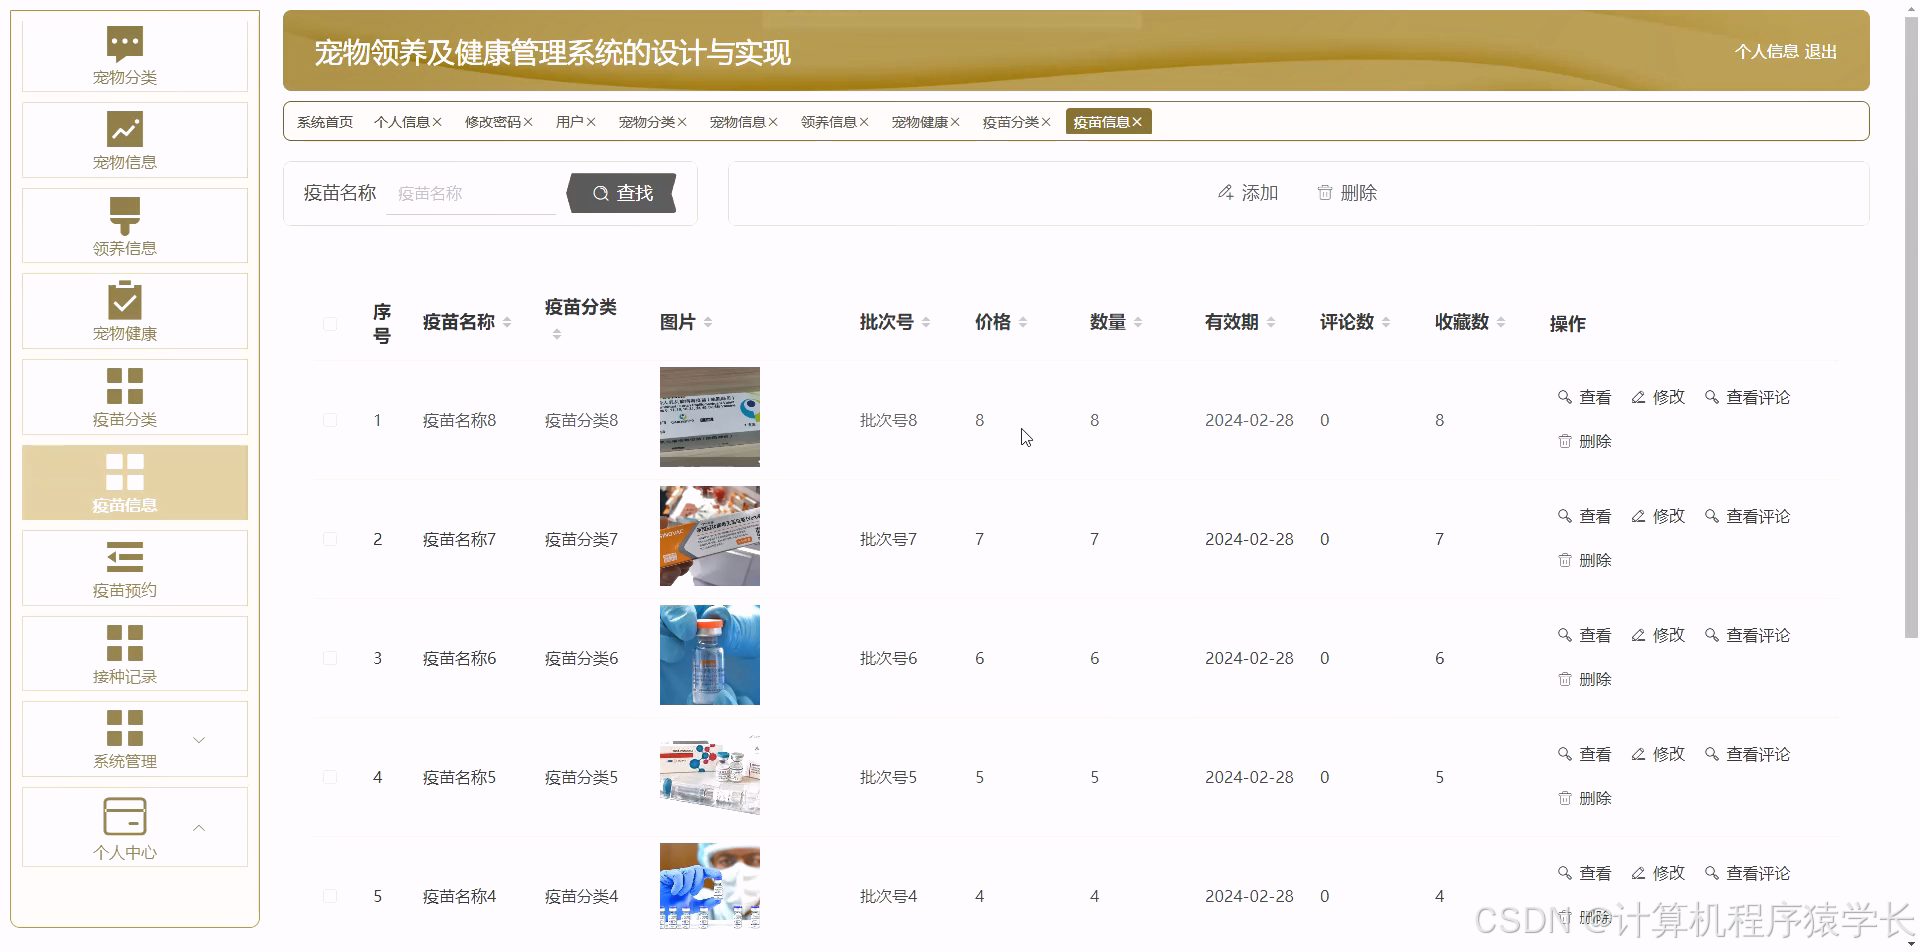Open 领养信息 brush sidebar icon
The width and height of the screenshot is (1920, 952).
[125, 215]
